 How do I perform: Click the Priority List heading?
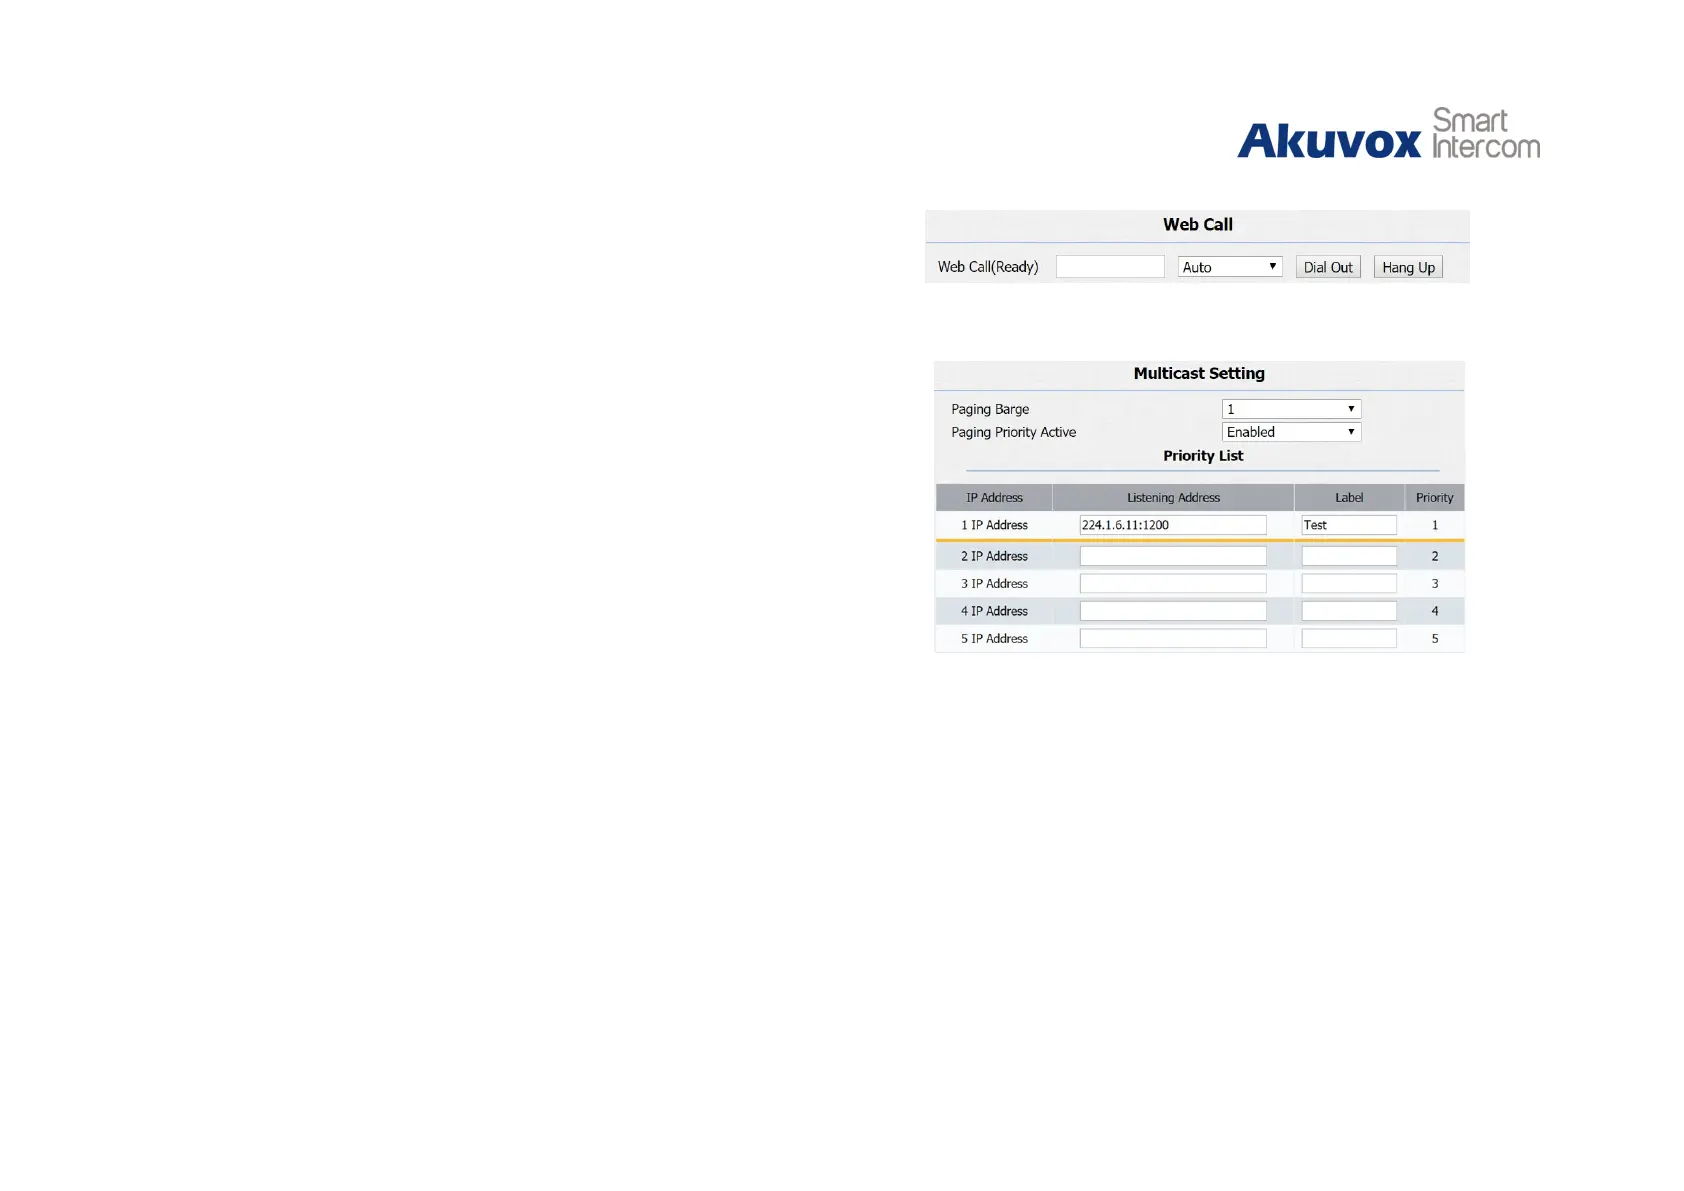(x=1203, y=456)
